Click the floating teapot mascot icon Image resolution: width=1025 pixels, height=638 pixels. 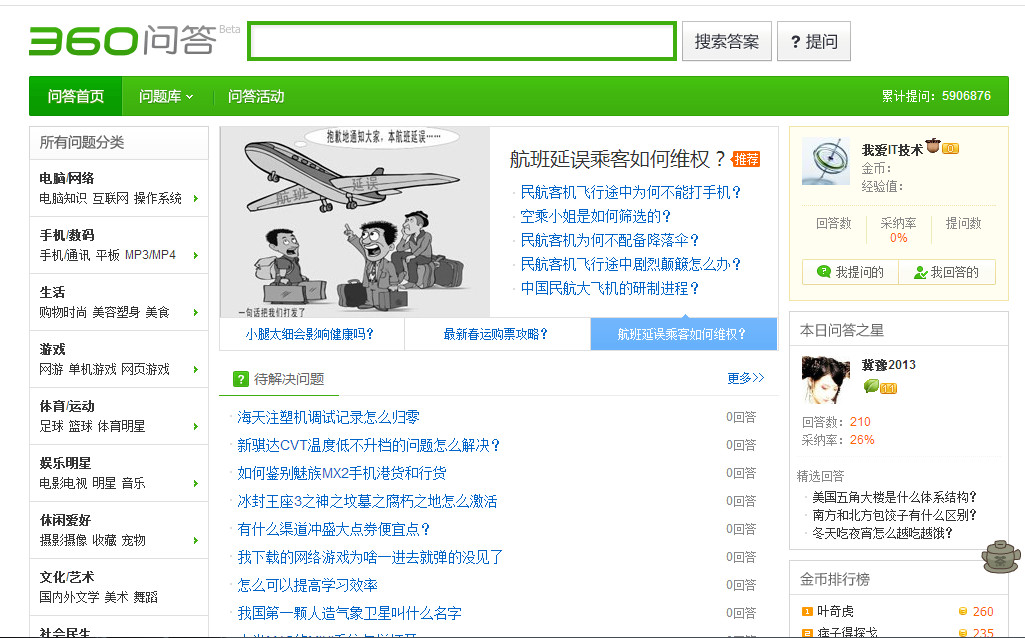(x=1001, y=556)
